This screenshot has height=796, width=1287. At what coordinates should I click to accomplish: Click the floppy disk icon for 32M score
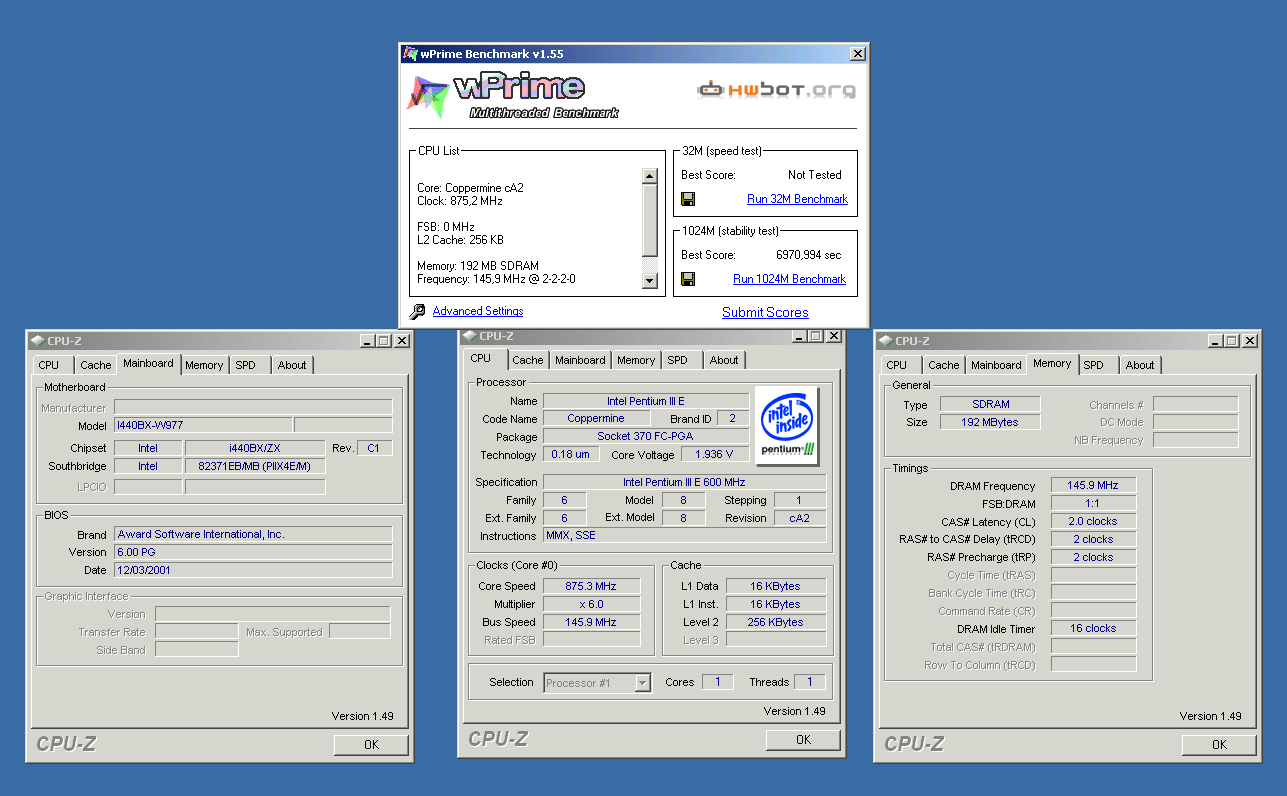[688, 199]
